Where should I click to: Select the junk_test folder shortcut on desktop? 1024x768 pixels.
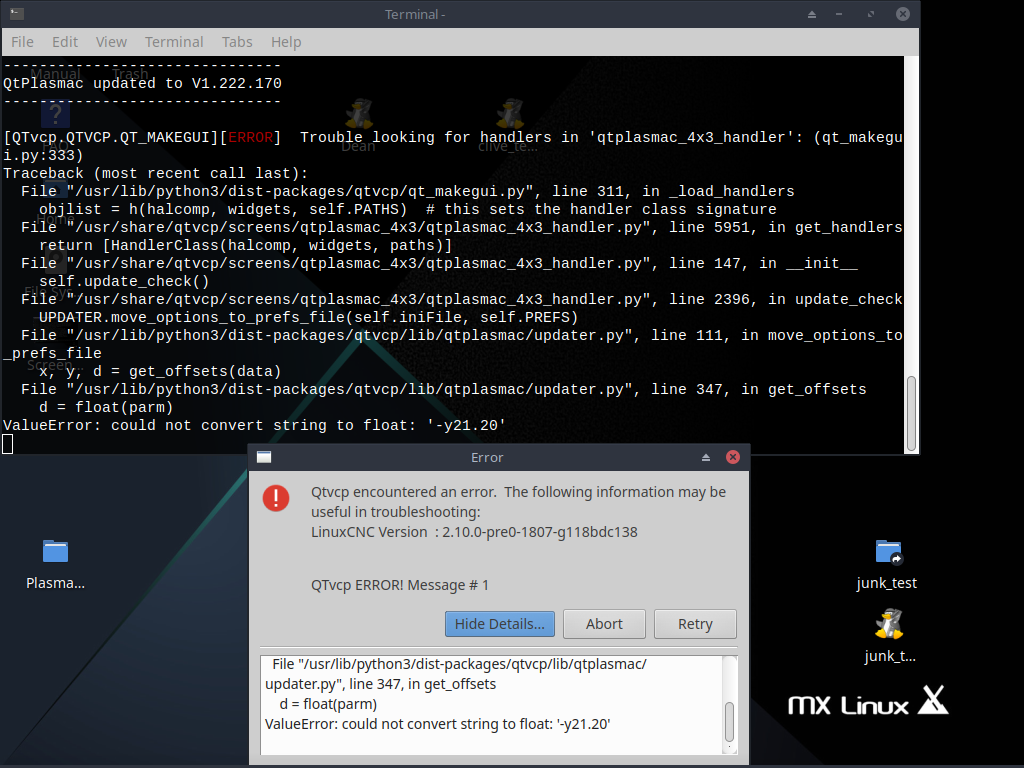[887, 564]
